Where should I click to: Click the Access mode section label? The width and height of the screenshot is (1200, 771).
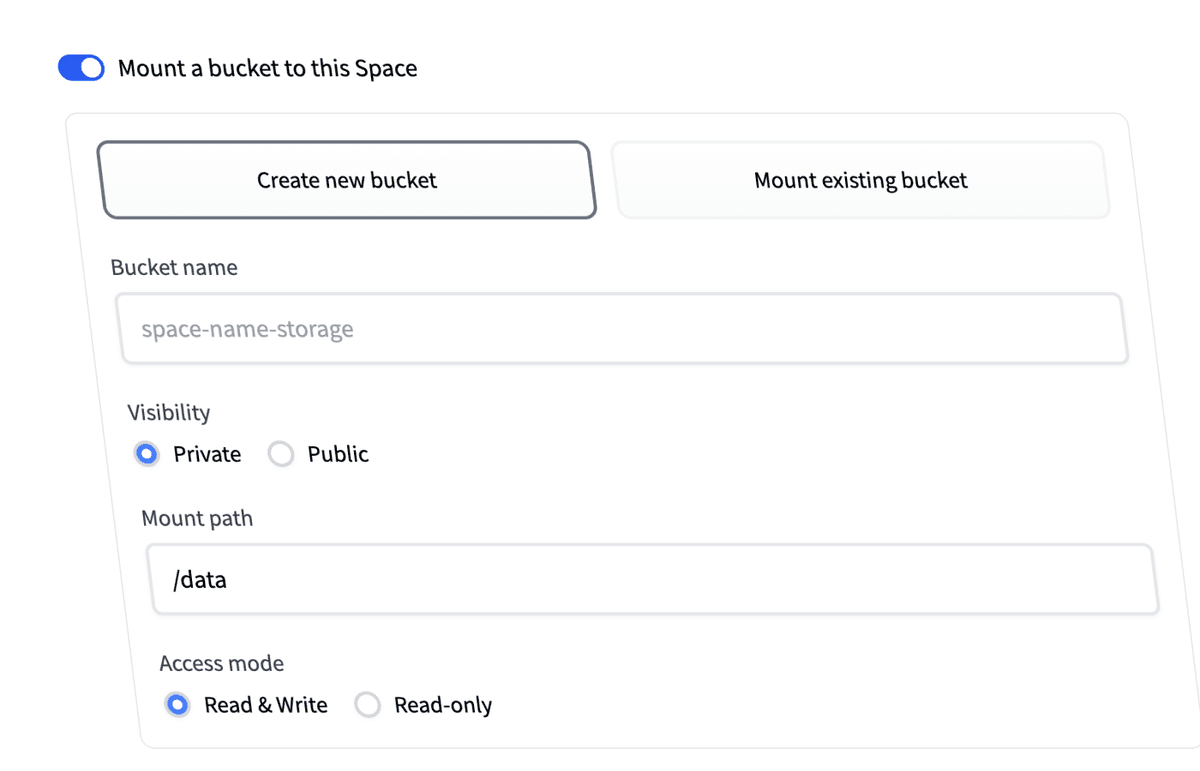click(x=221, y=663)
